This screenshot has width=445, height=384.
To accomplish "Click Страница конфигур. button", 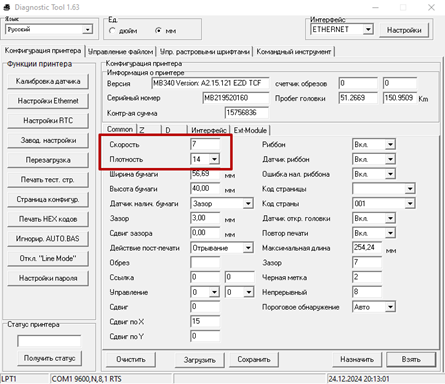I will [x=48, y=199].
